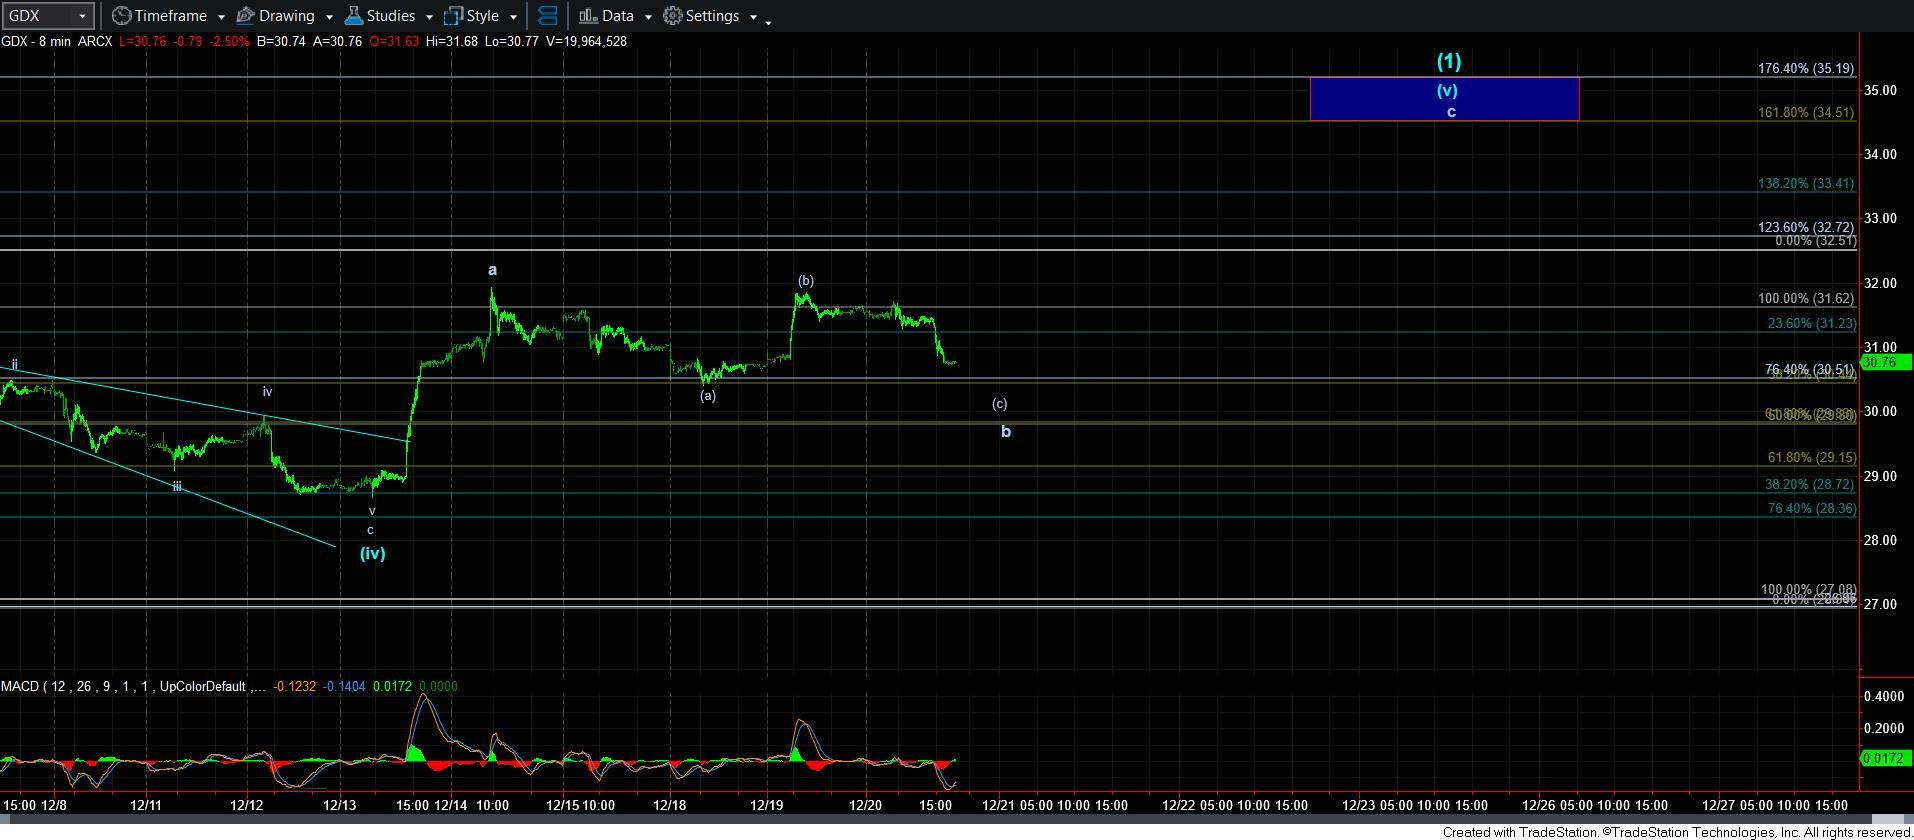The image size is (1914, 840).
Task: Open the Data menu label
Action: click(x=617, y=16)
